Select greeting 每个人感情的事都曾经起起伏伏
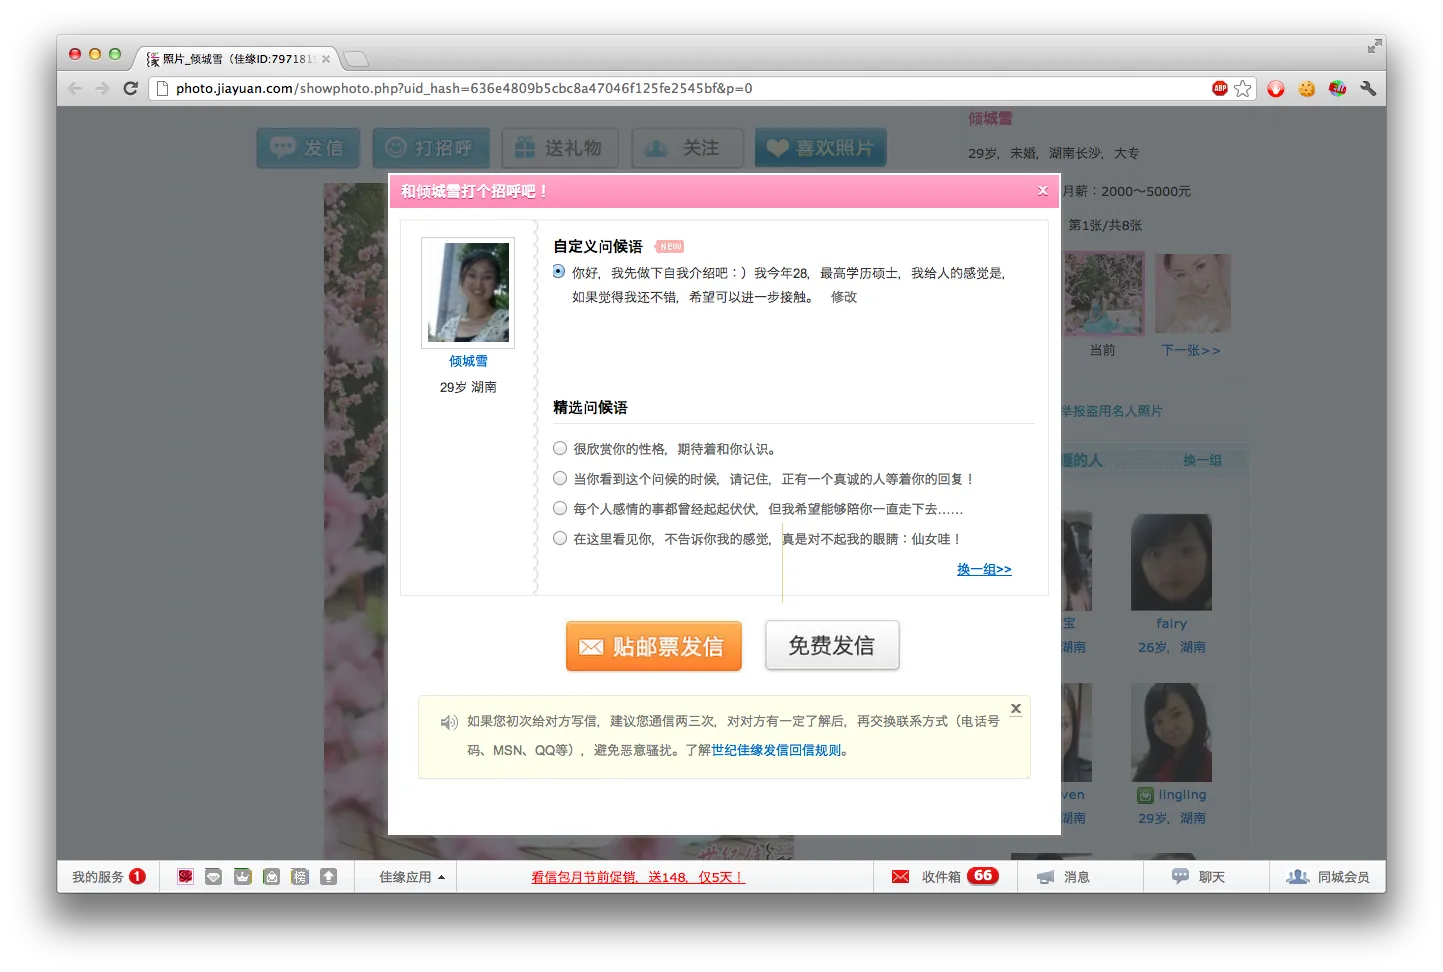Viewport: 1443px width, 972px height. tap(560, 508)
